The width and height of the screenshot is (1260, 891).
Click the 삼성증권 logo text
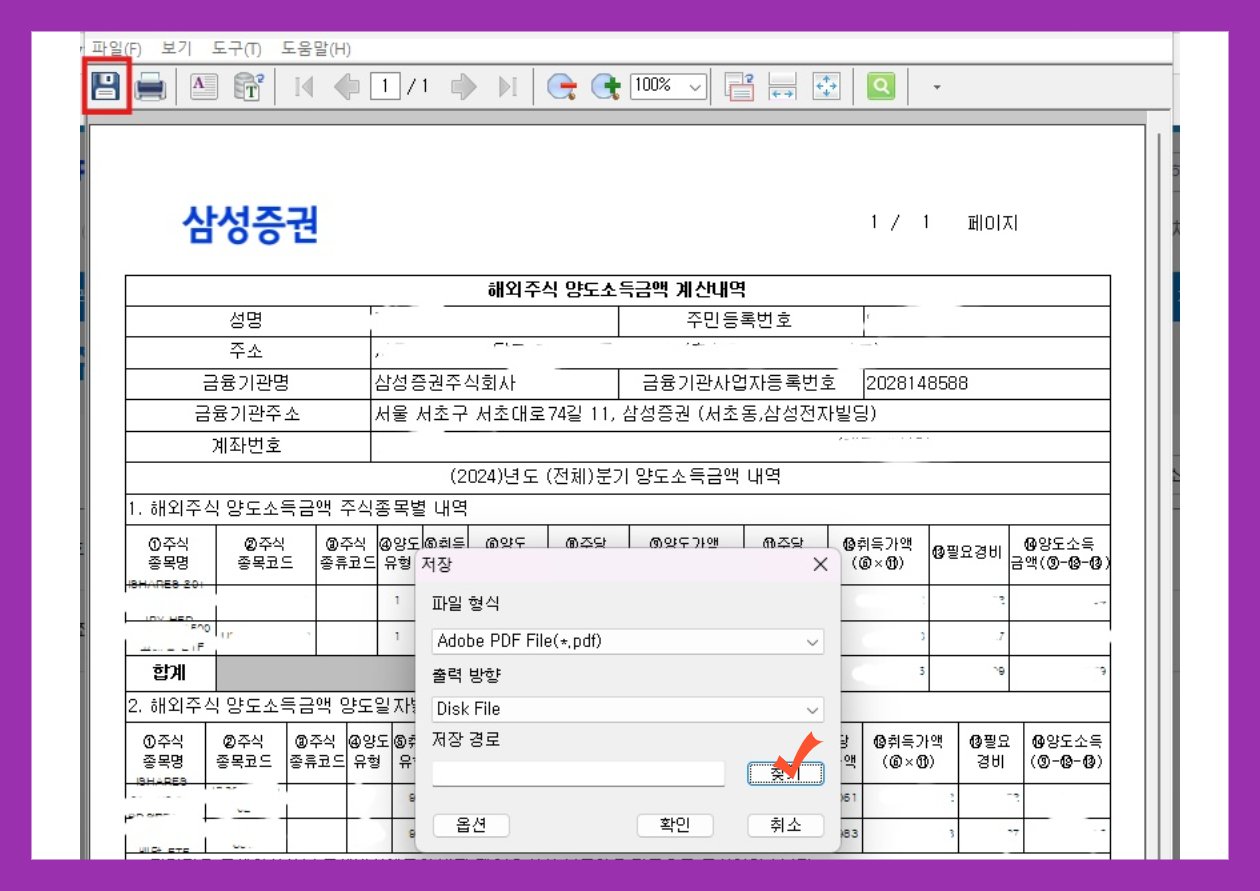point(250,224)
